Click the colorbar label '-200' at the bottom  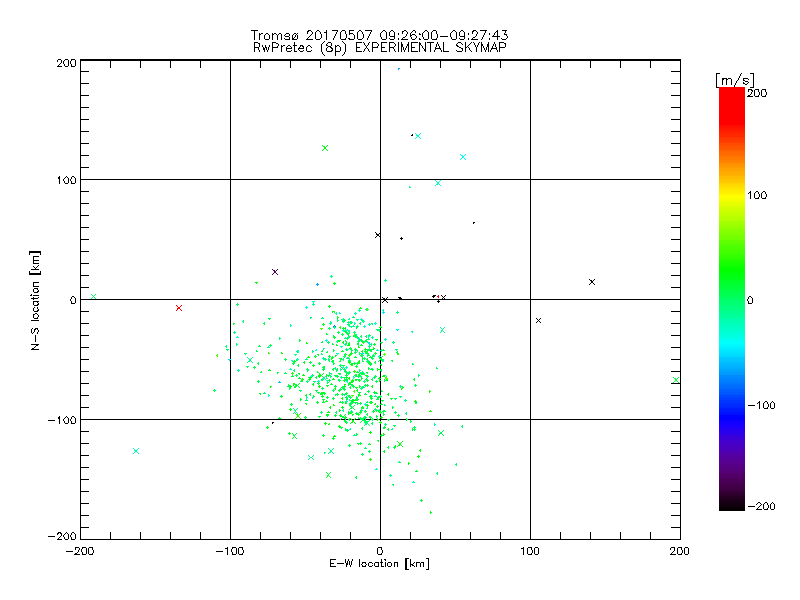(761, 506)
